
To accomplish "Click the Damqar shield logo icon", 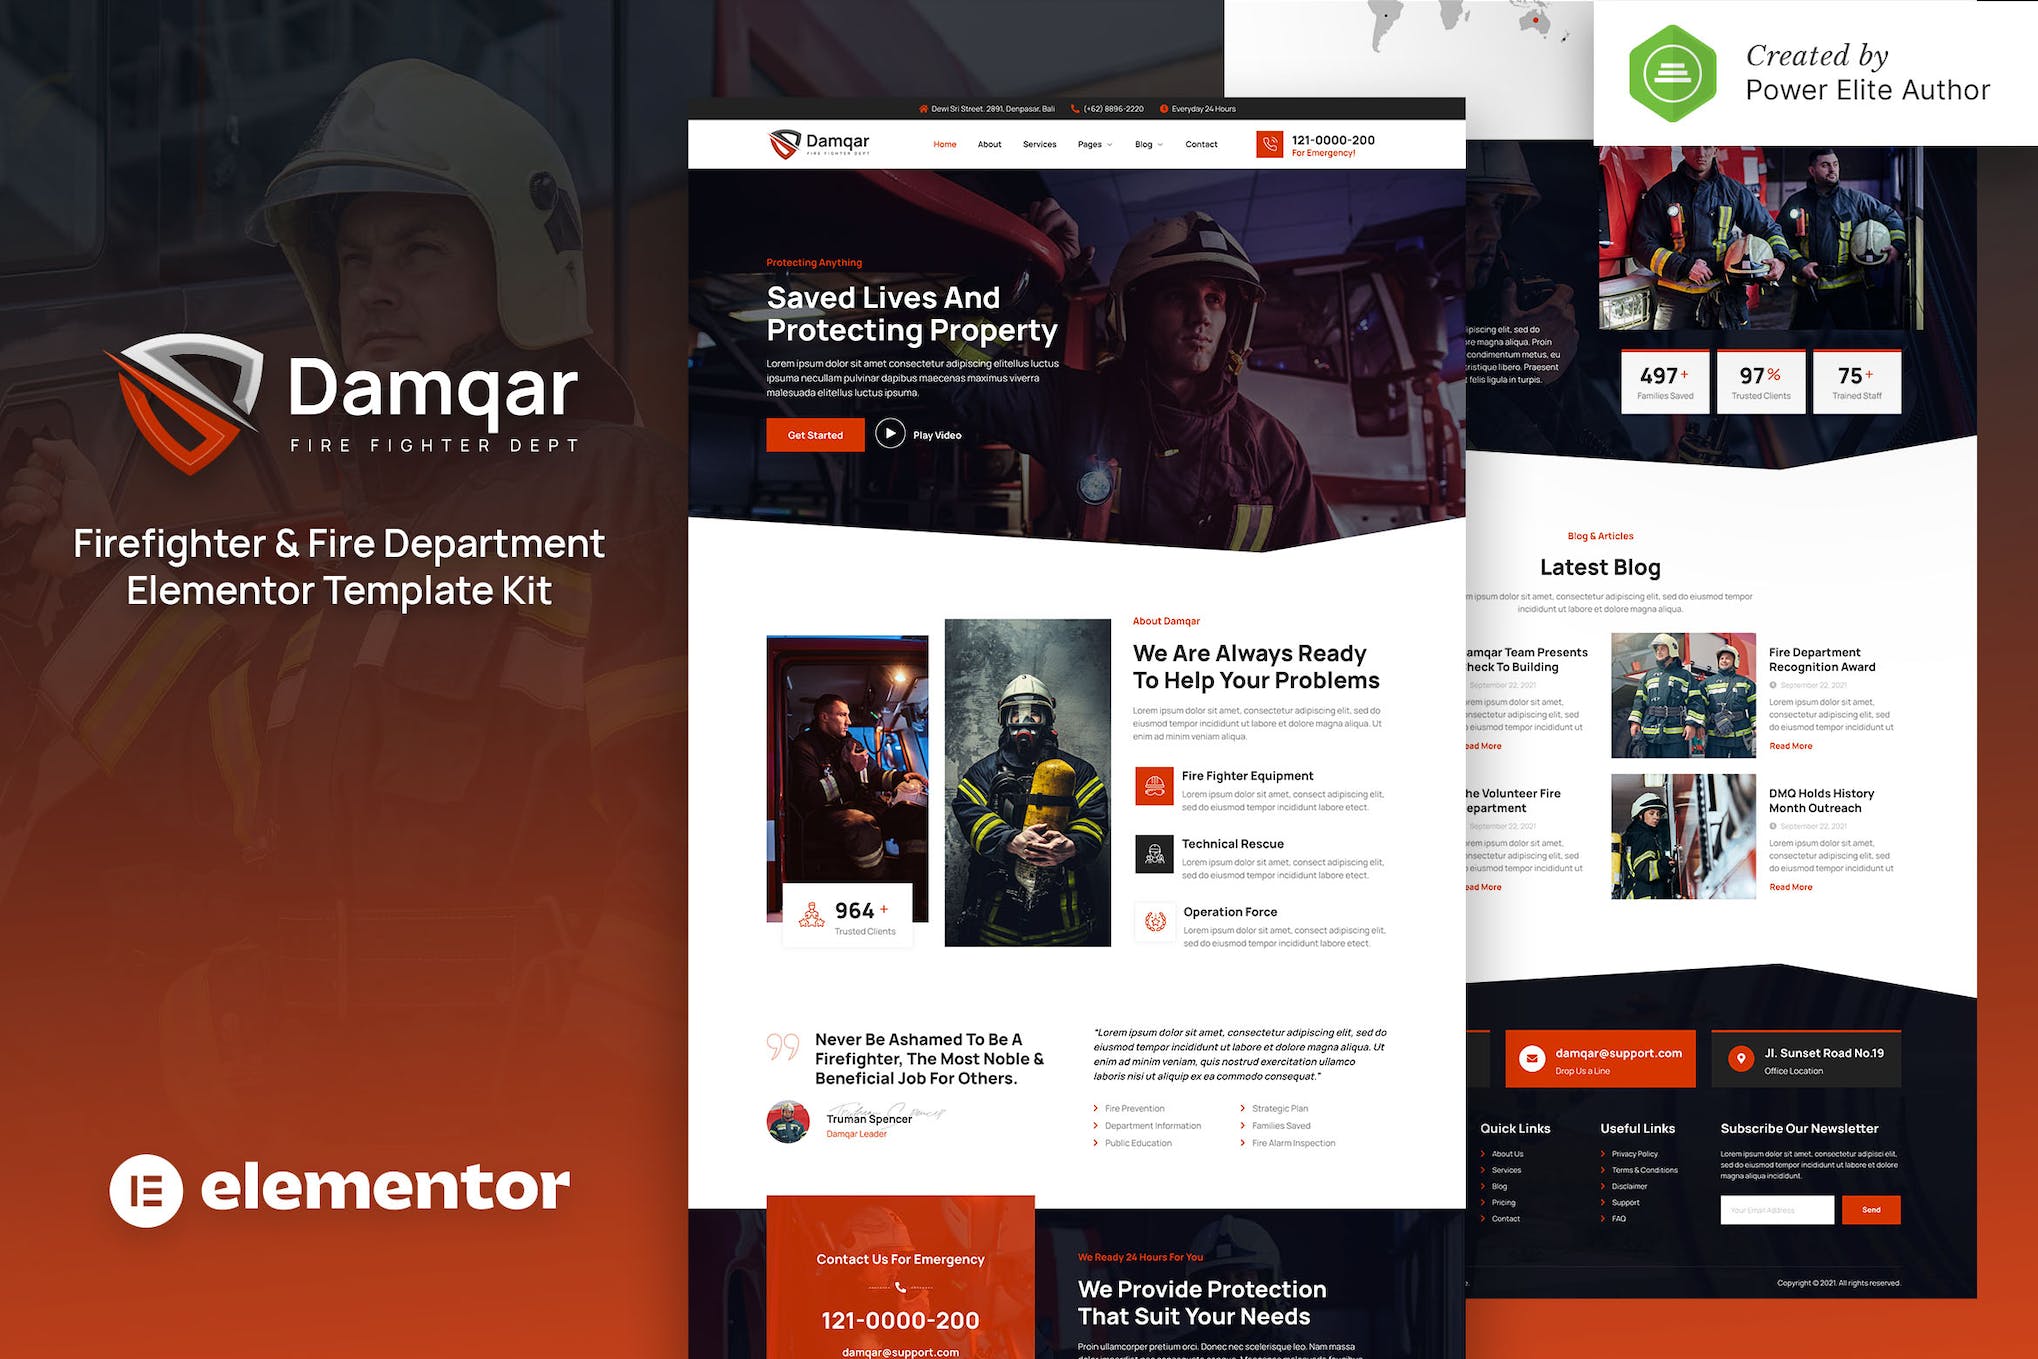I will (758, 147).
